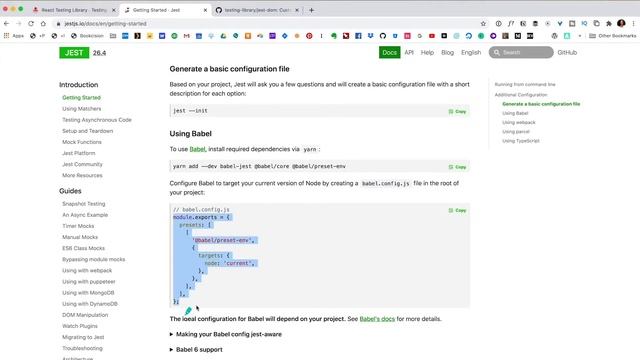Screen dimensions: 640x360
Task: Open Testing Asynchronous Code in sidebar
Action: [x=97, y=120]
